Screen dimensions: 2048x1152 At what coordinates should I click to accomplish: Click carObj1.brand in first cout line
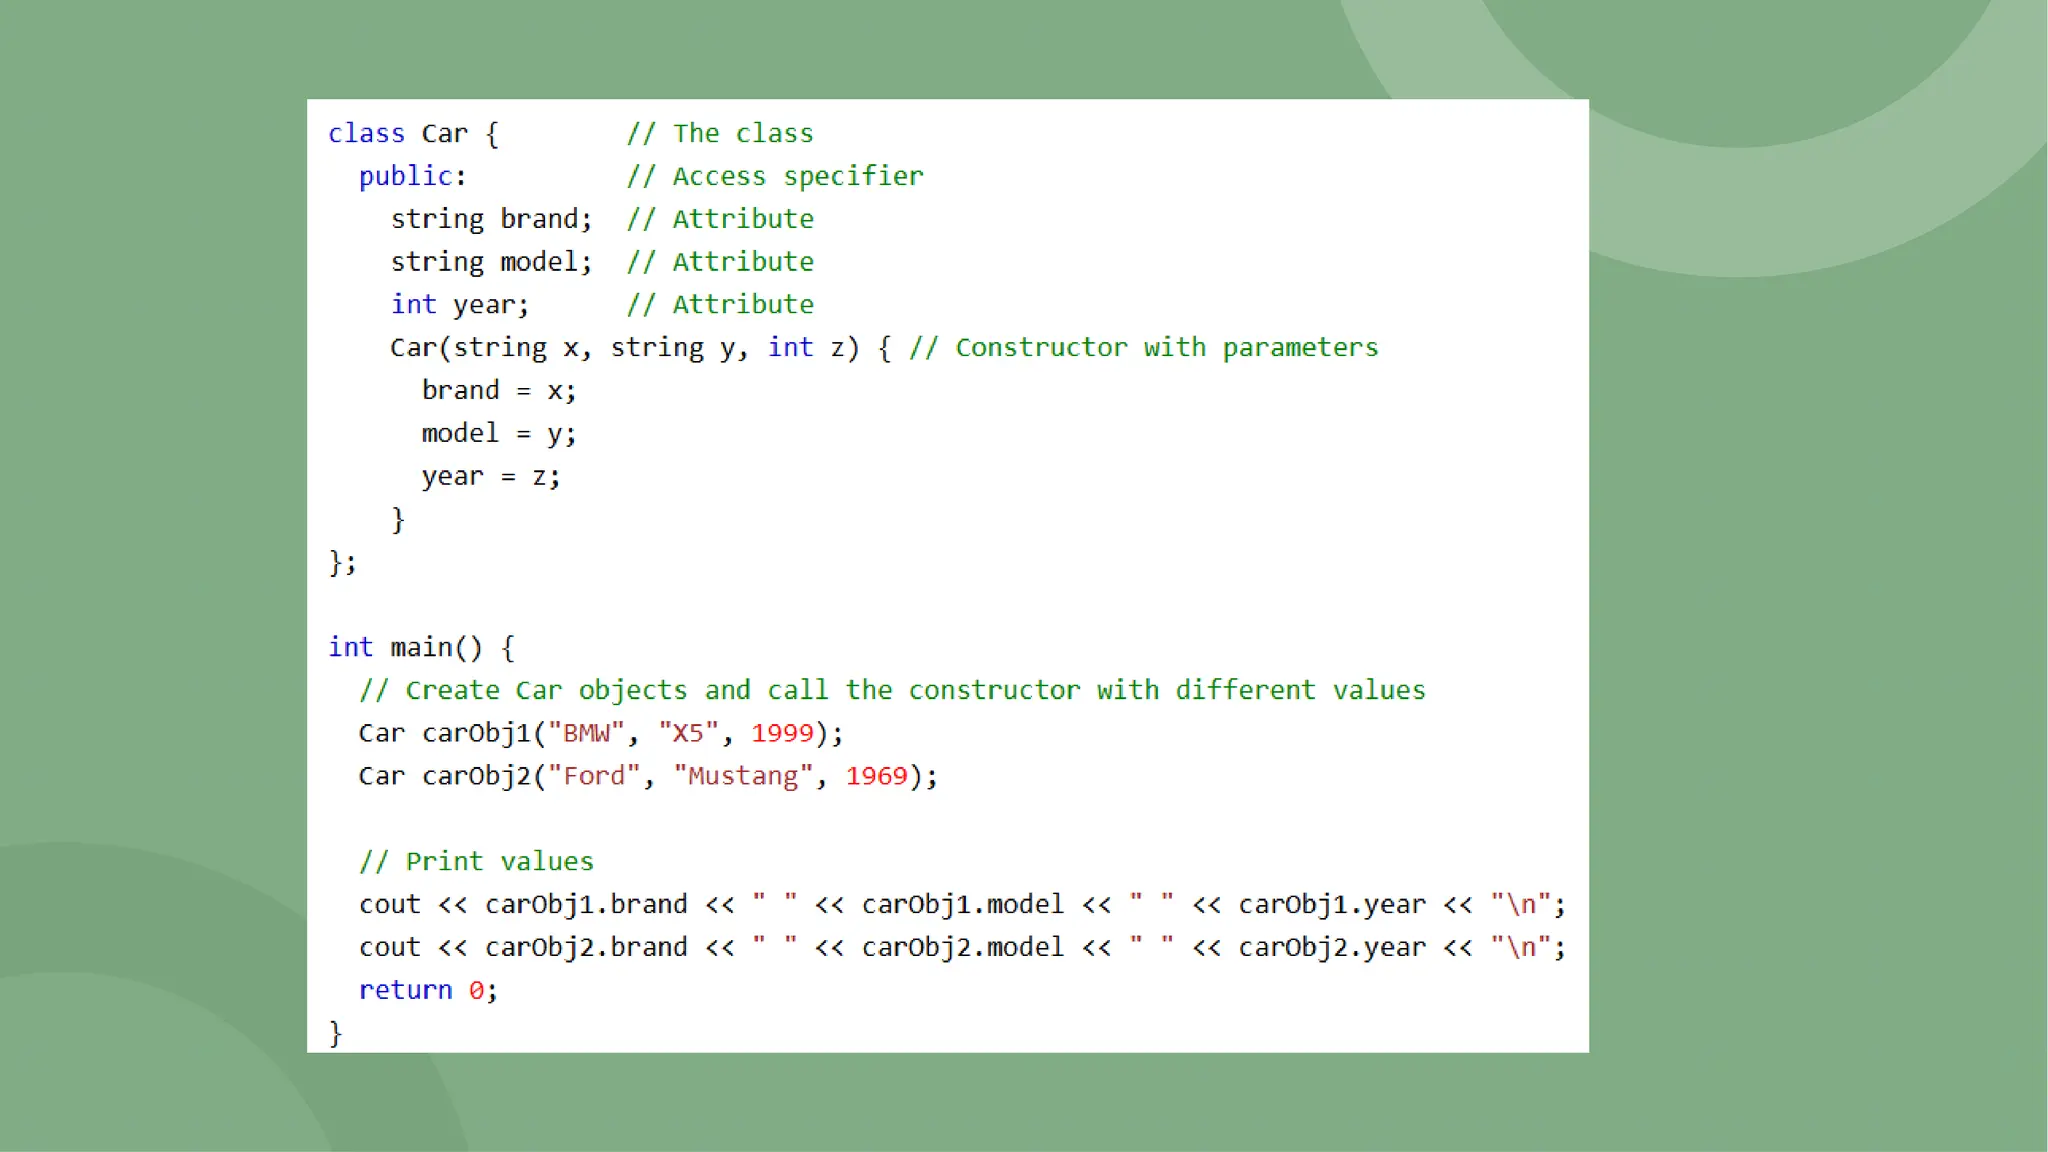pos(586,904)
